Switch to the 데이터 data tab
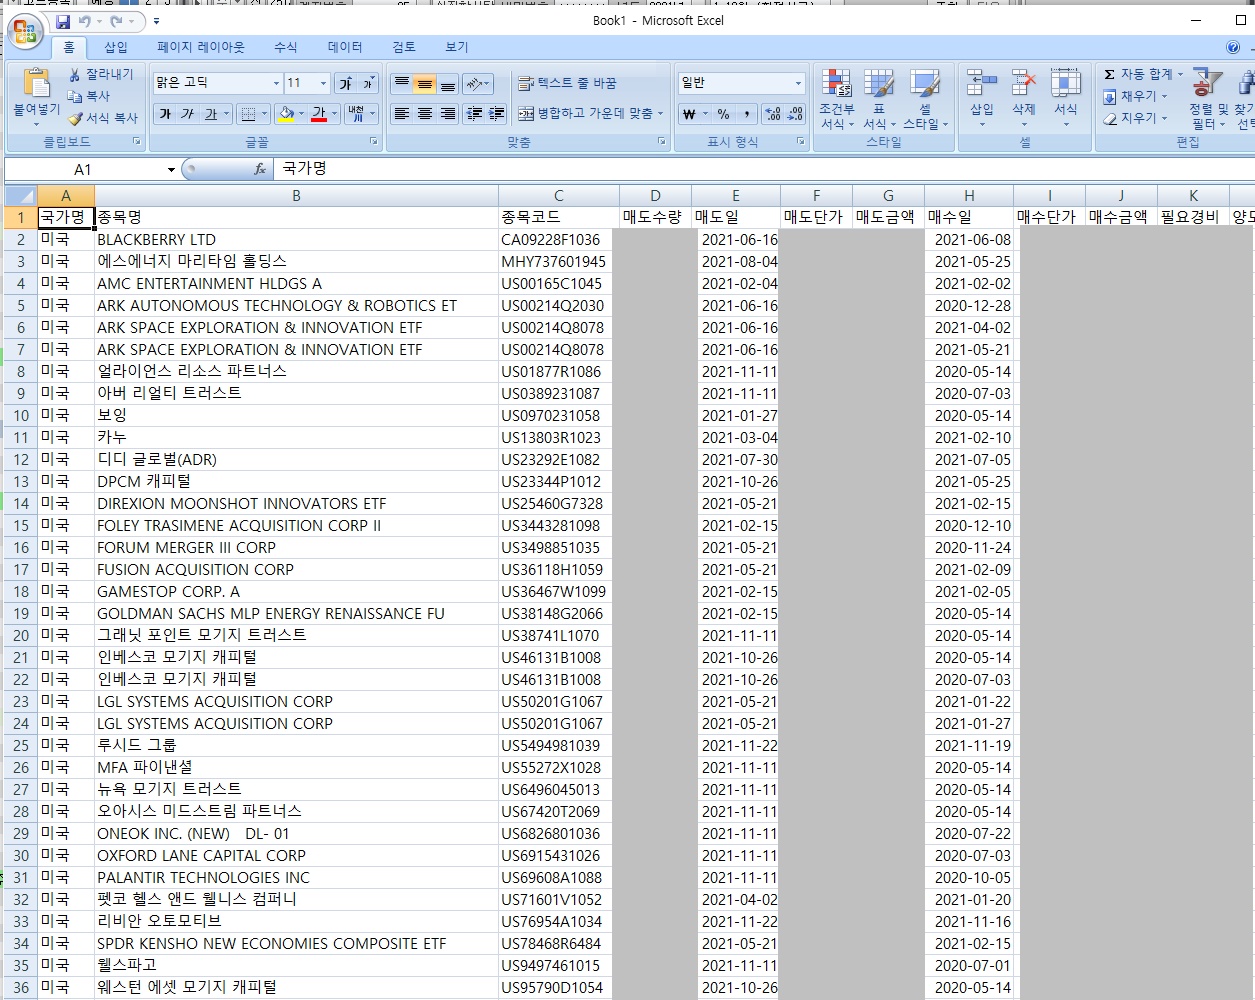 point(345,47)
